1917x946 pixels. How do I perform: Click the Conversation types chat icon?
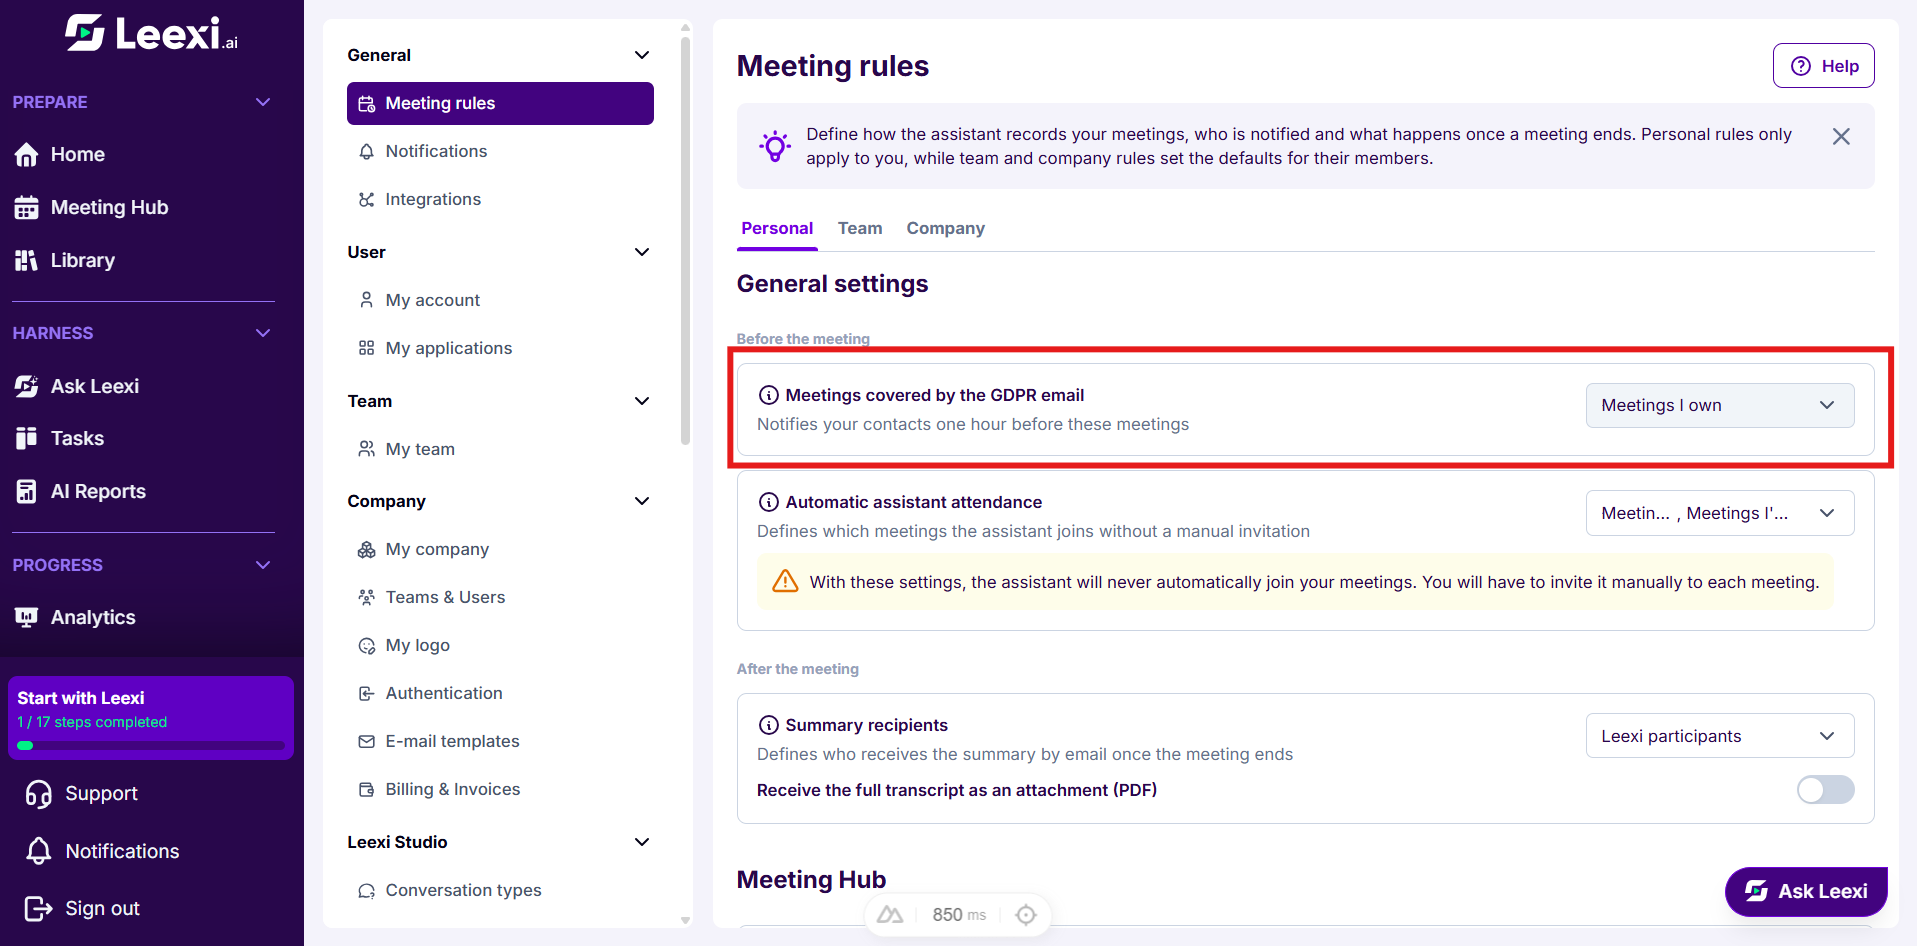366,891
